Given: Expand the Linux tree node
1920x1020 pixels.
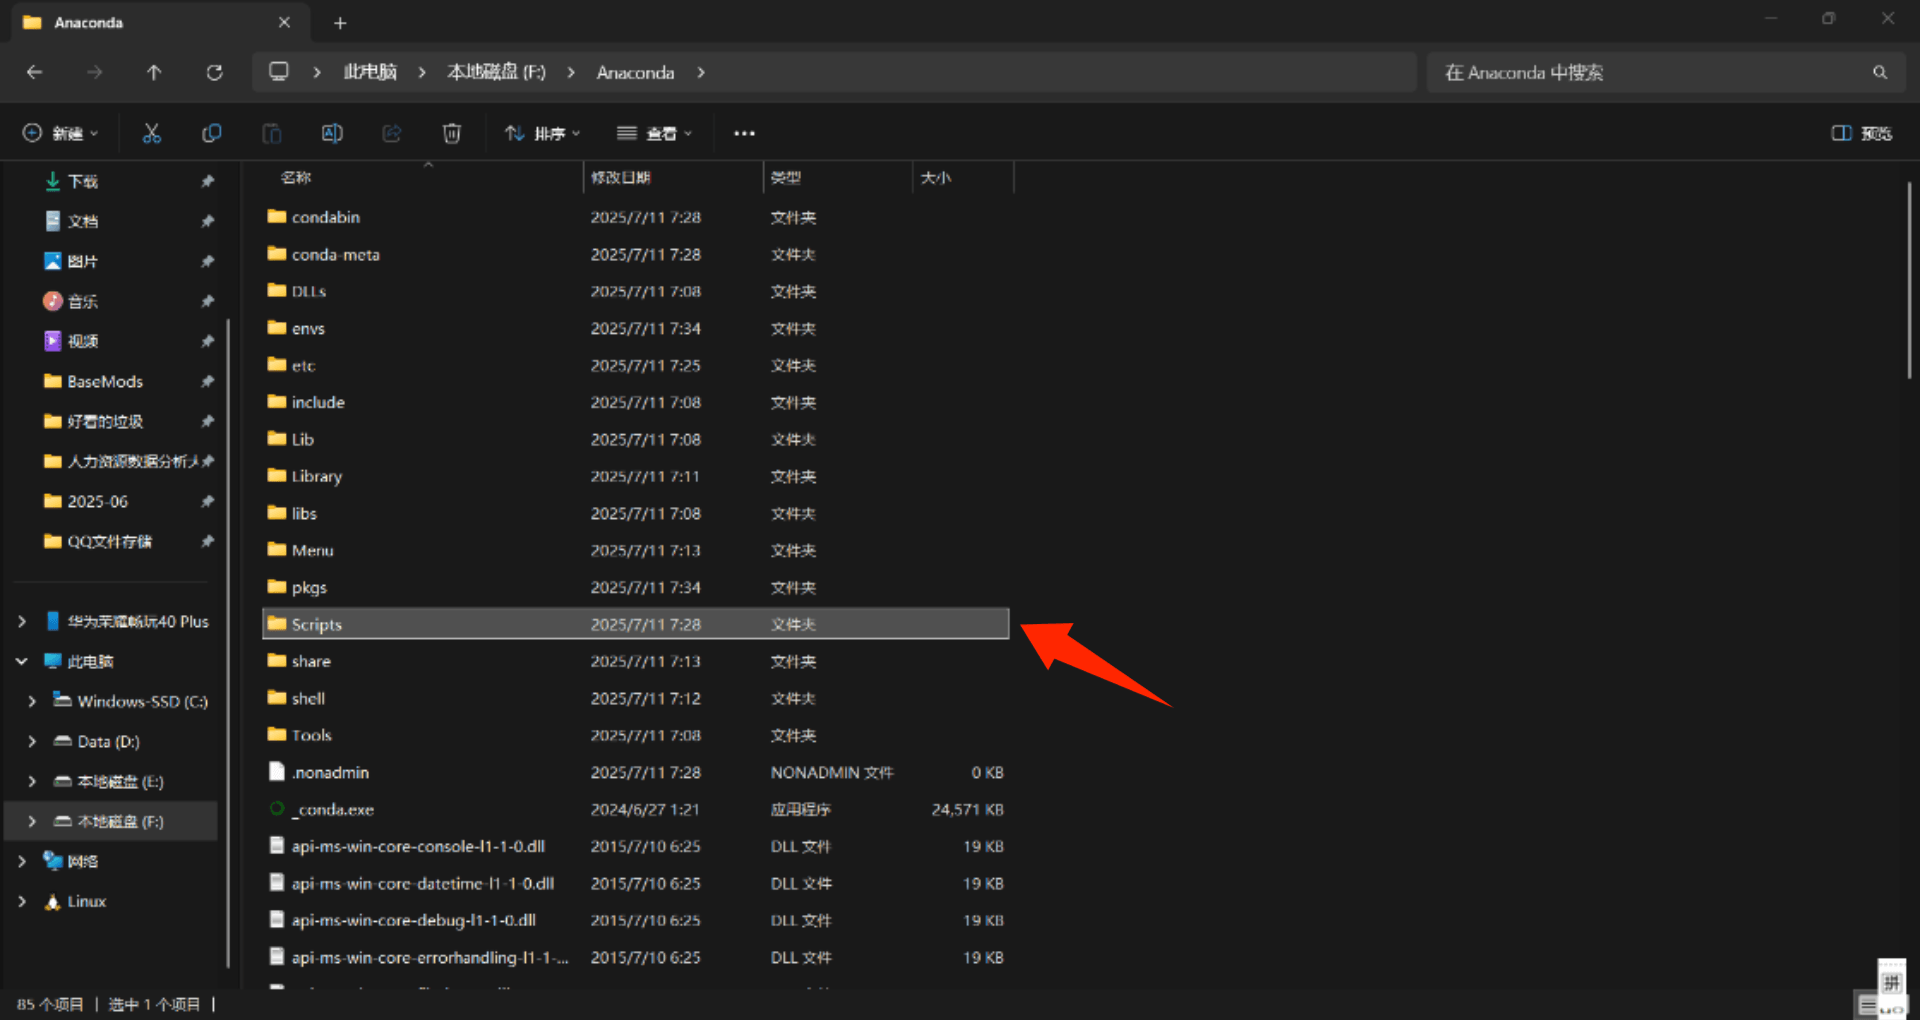Looking at the screenshot, I should [x=21, y=901].
